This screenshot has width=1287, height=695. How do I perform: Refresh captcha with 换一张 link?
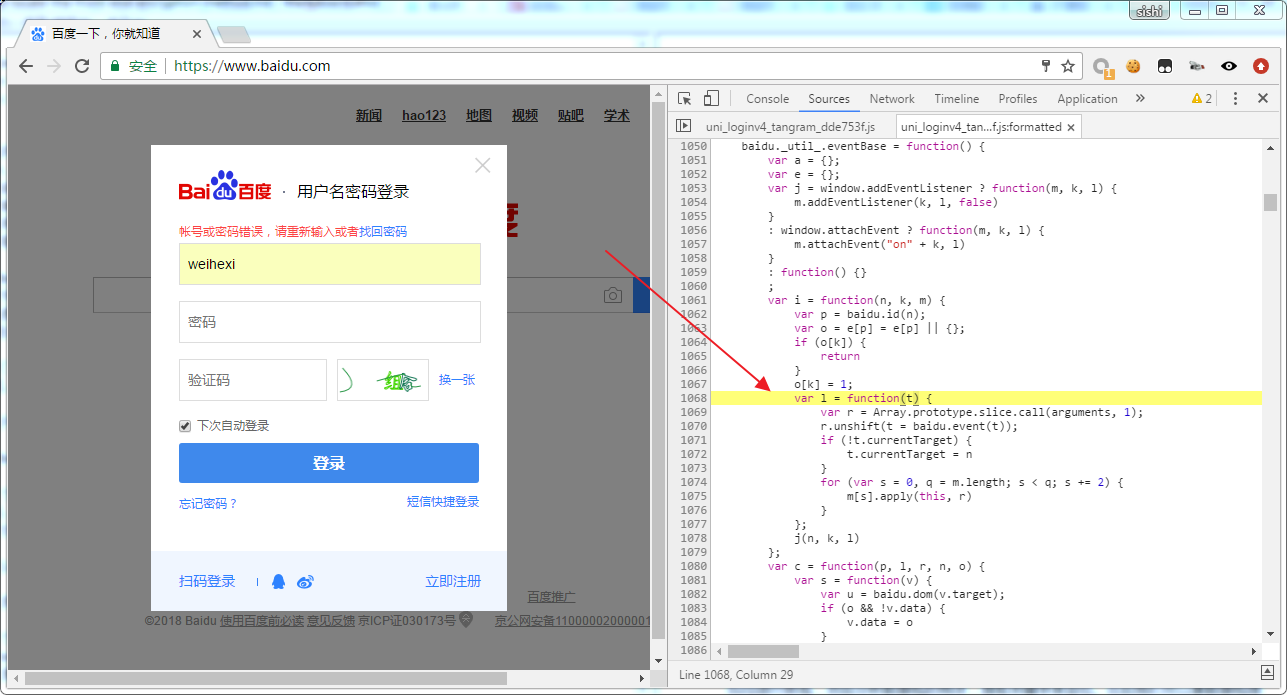coord(457,380)
